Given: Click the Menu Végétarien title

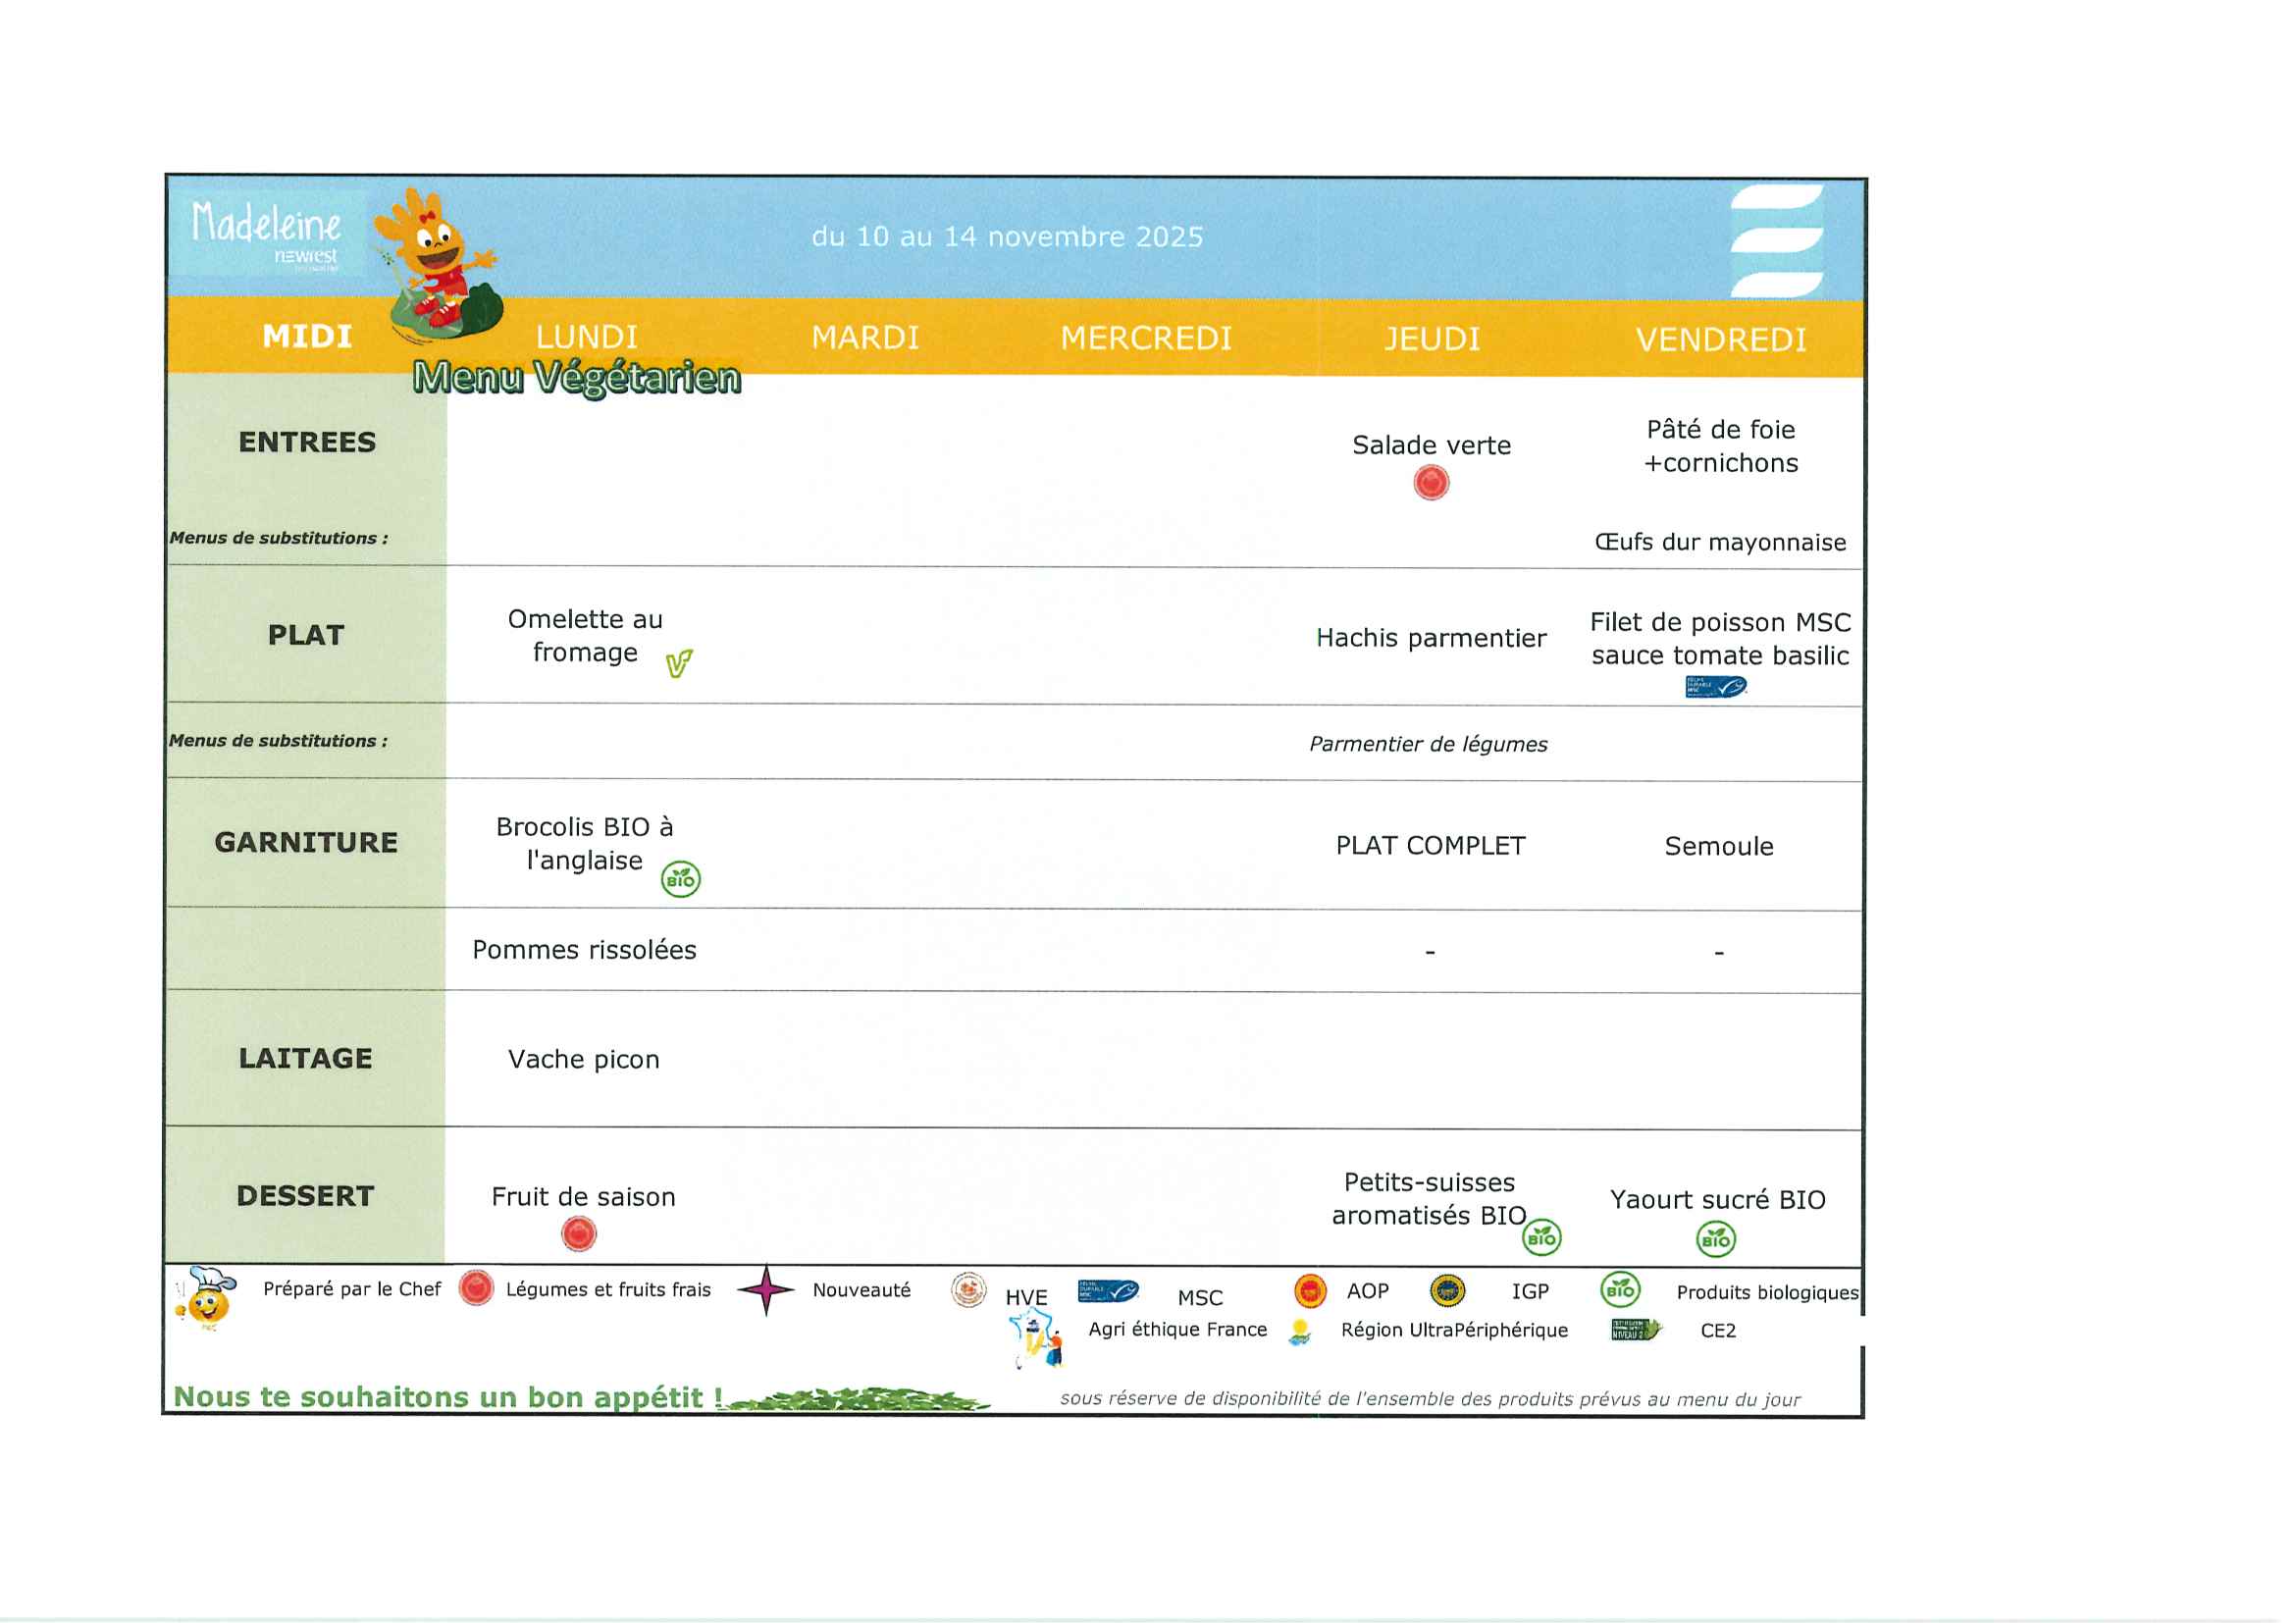Looking at the screenshot, I should 577,378.
